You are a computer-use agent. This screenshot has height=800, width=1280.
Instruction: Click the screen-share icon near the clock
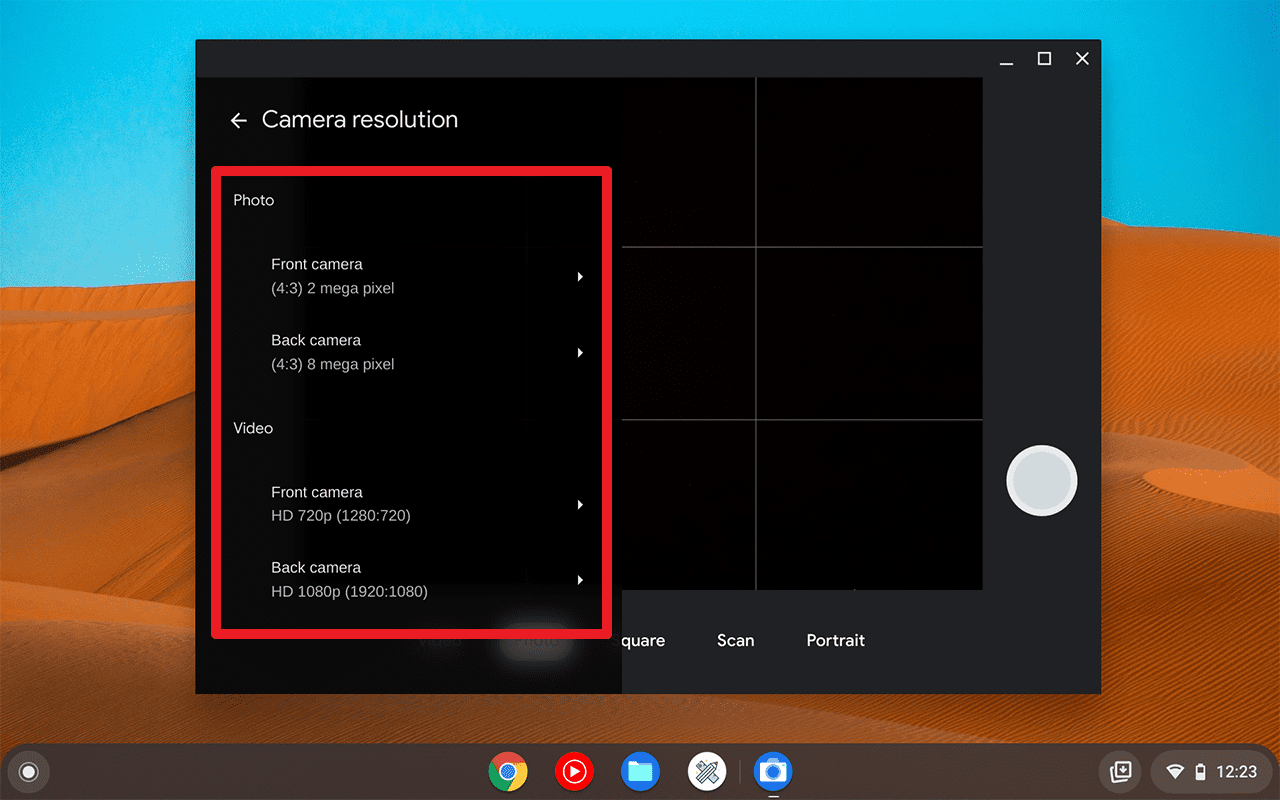coord(1120,771)
